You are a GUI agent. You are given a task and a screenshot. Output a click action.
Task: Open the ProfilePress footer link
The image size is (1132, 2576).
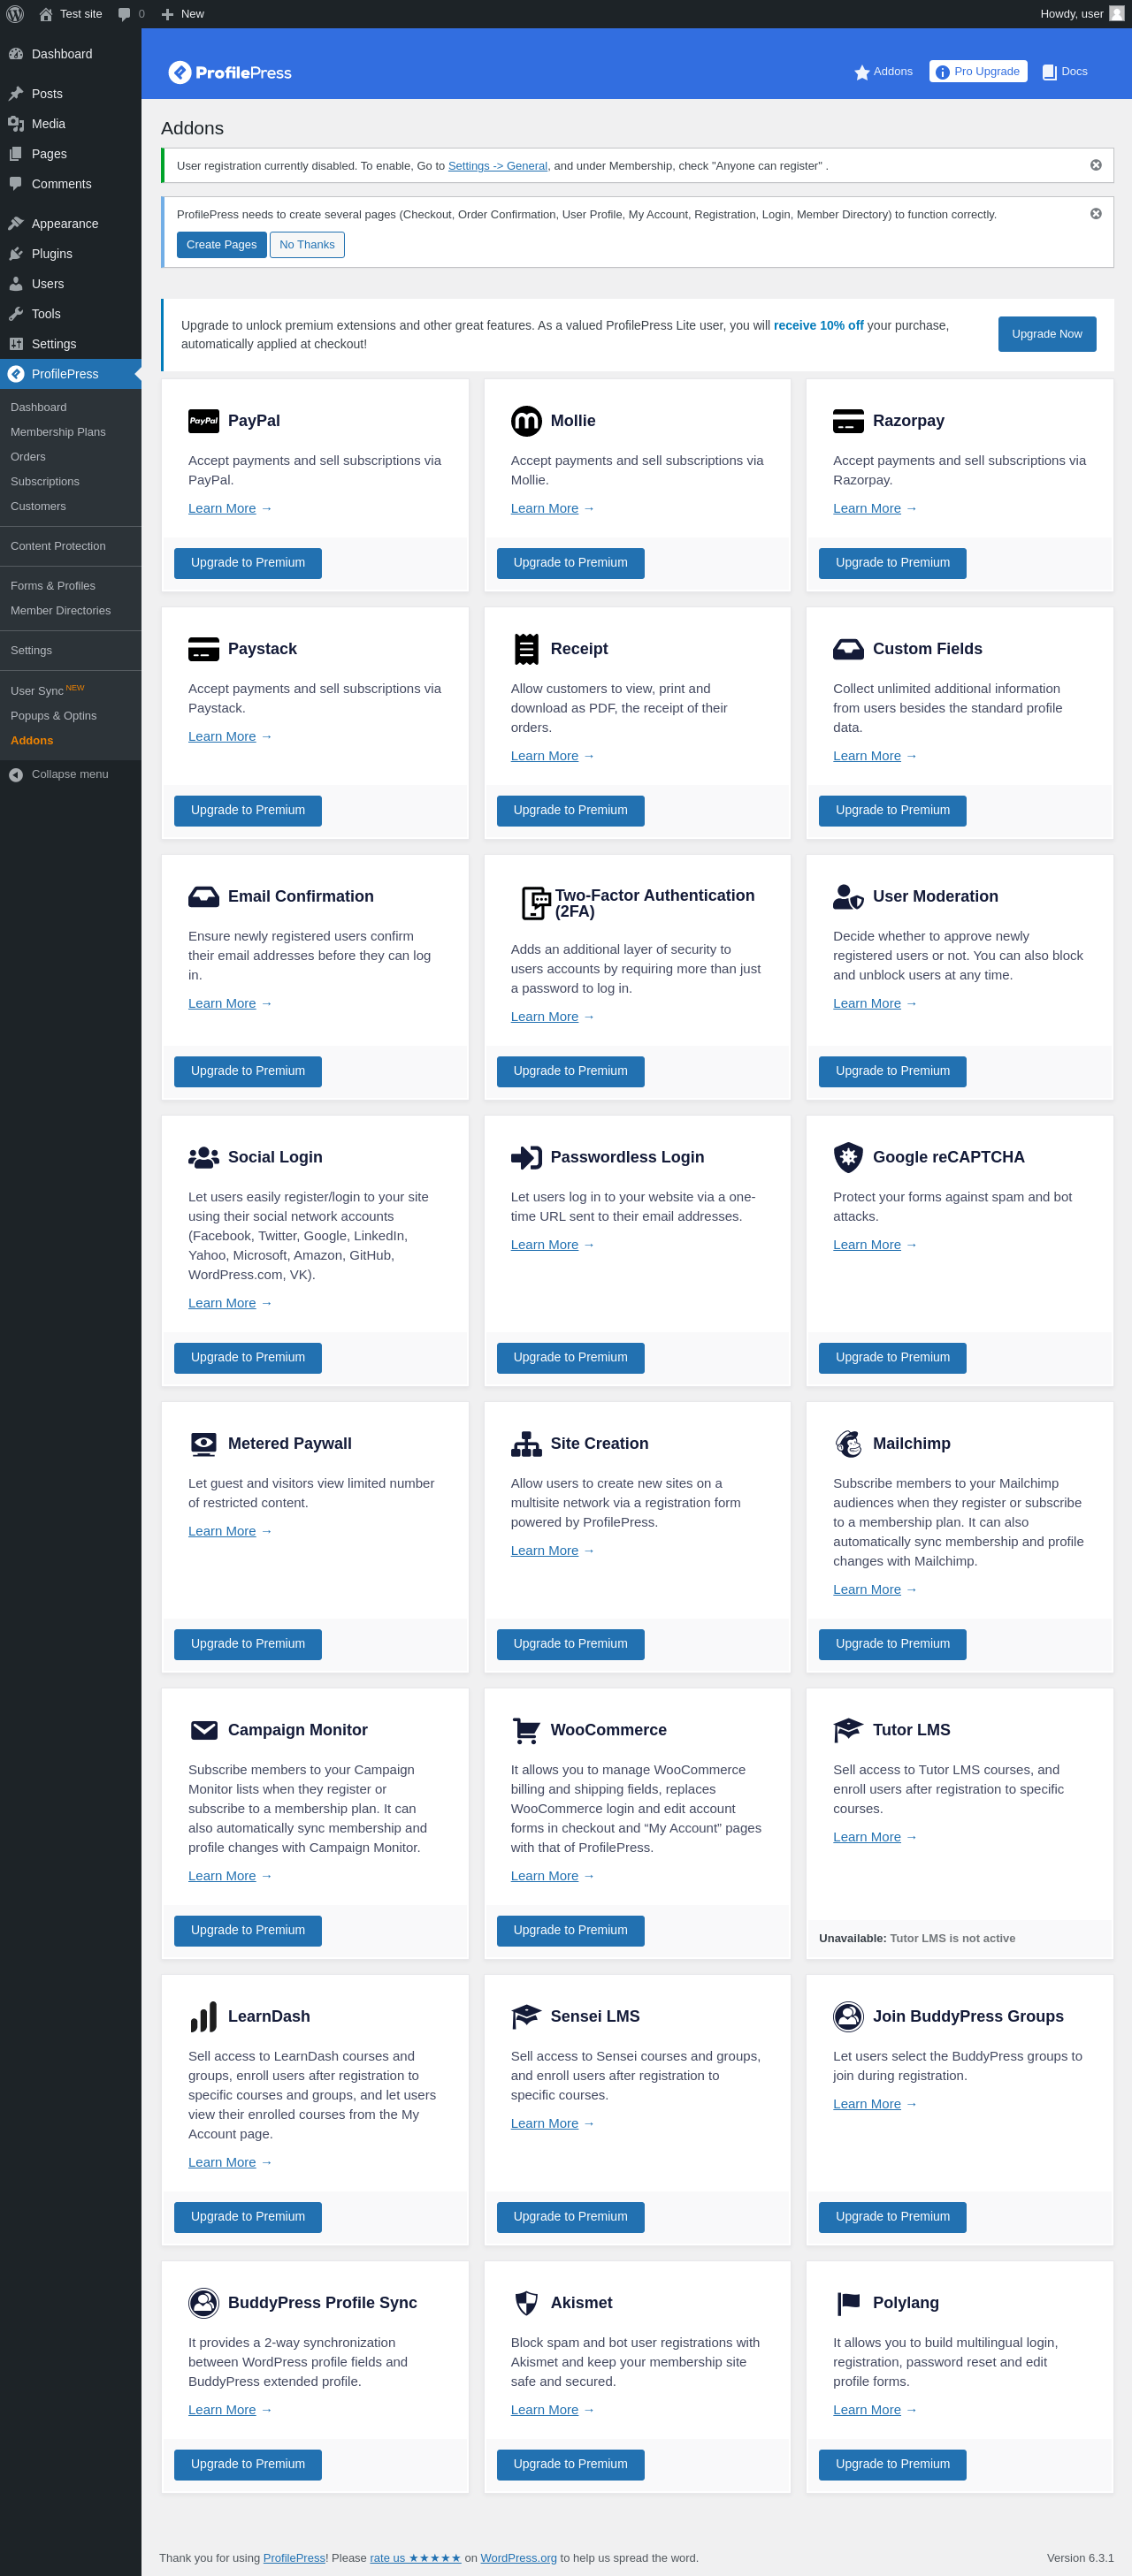pyautogui.click(x=294, y=2558)
